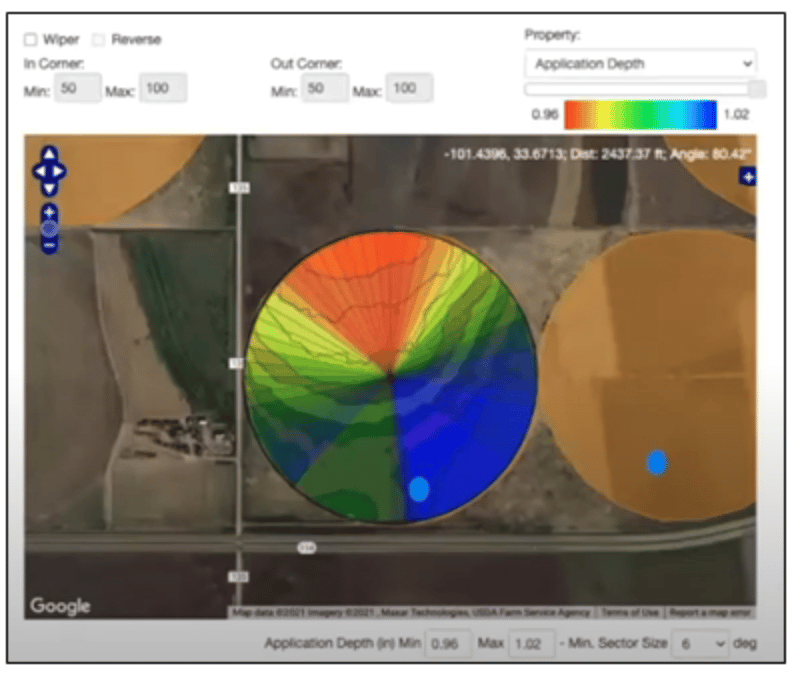Screen dimensions: 796x674
Task: Enable the Wiper checkbox
Action: tap(31, 40)
